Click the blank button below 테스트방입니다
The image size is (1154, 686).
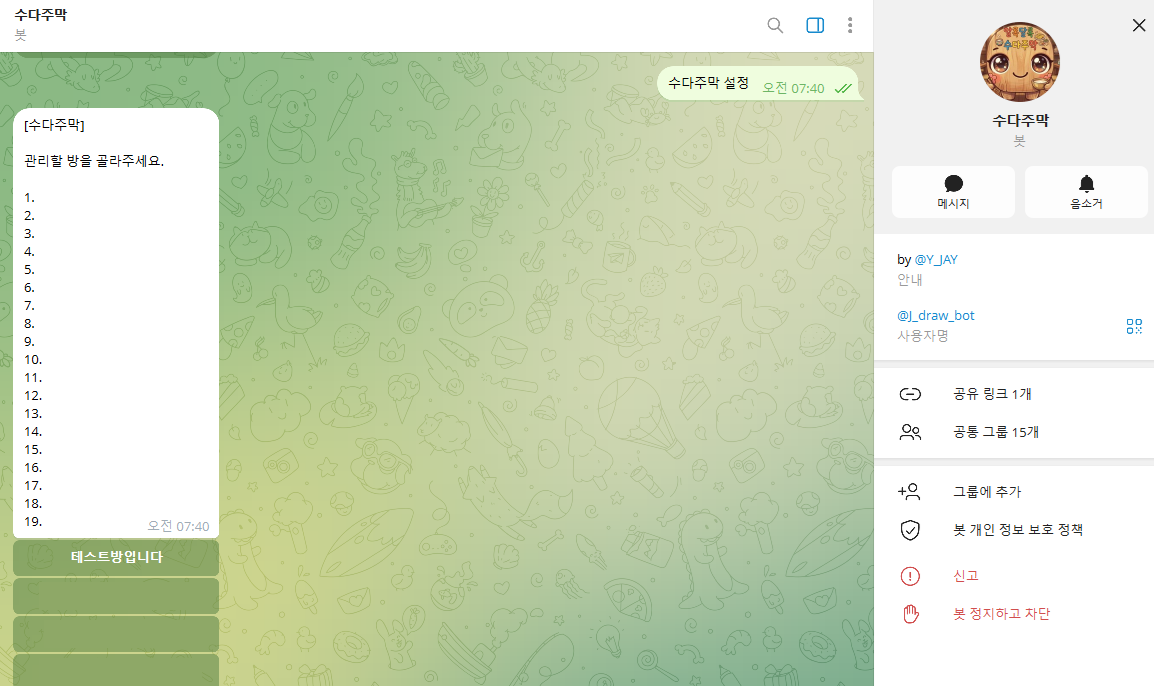pyautogui.click(x=116, y=595)
